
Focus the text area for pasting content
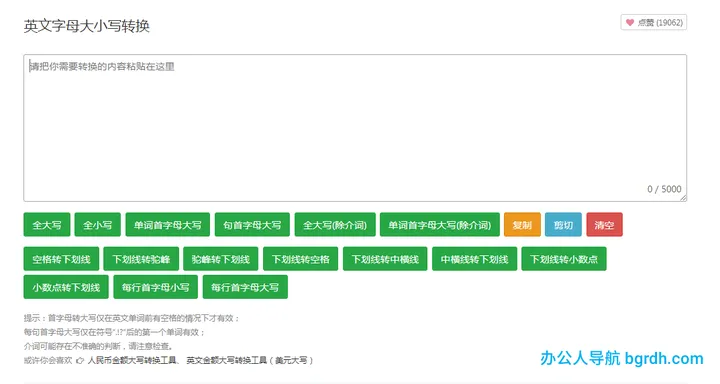point(355,128)
